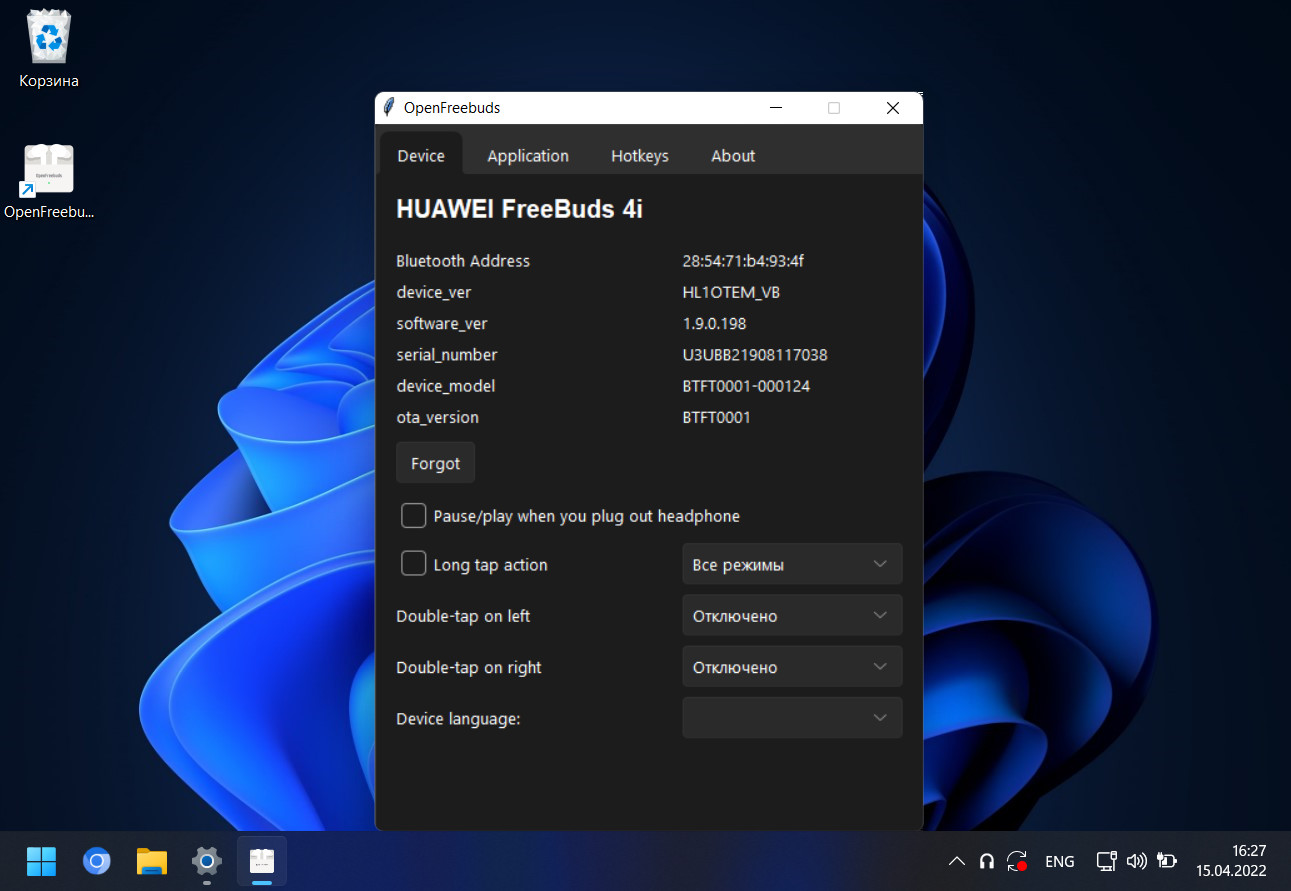
Task: Close the OpenFreebuds window
Action: (893, 108)
